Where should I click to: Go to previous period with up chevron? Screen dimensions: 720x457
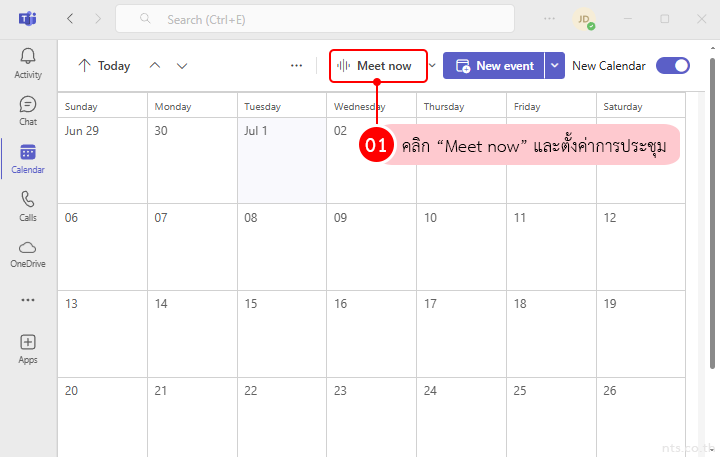click(154, 66)
